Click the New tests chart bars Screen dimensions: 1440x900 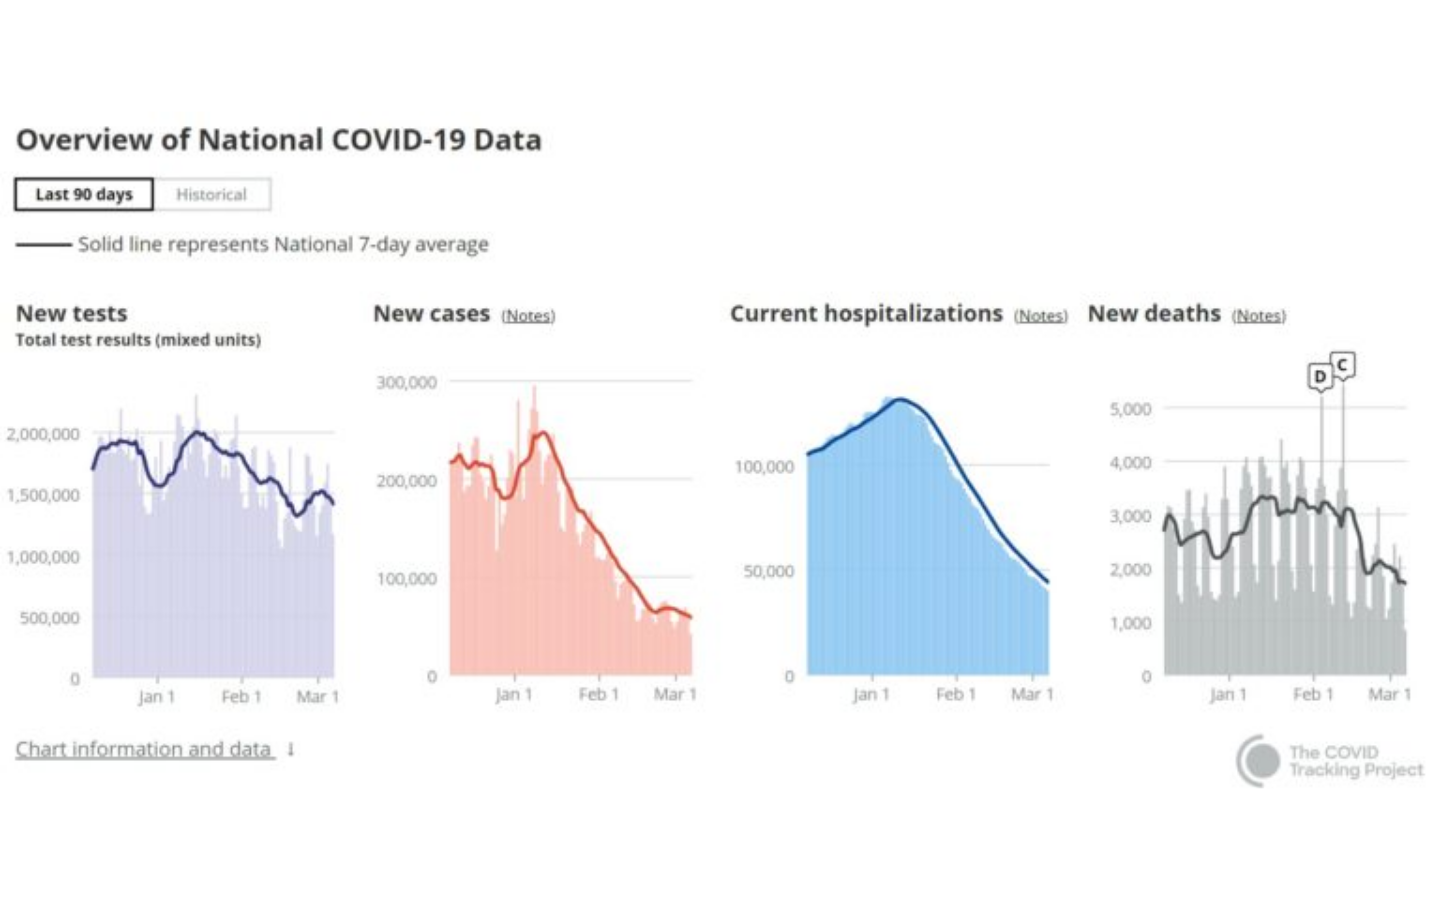point(213,580)
